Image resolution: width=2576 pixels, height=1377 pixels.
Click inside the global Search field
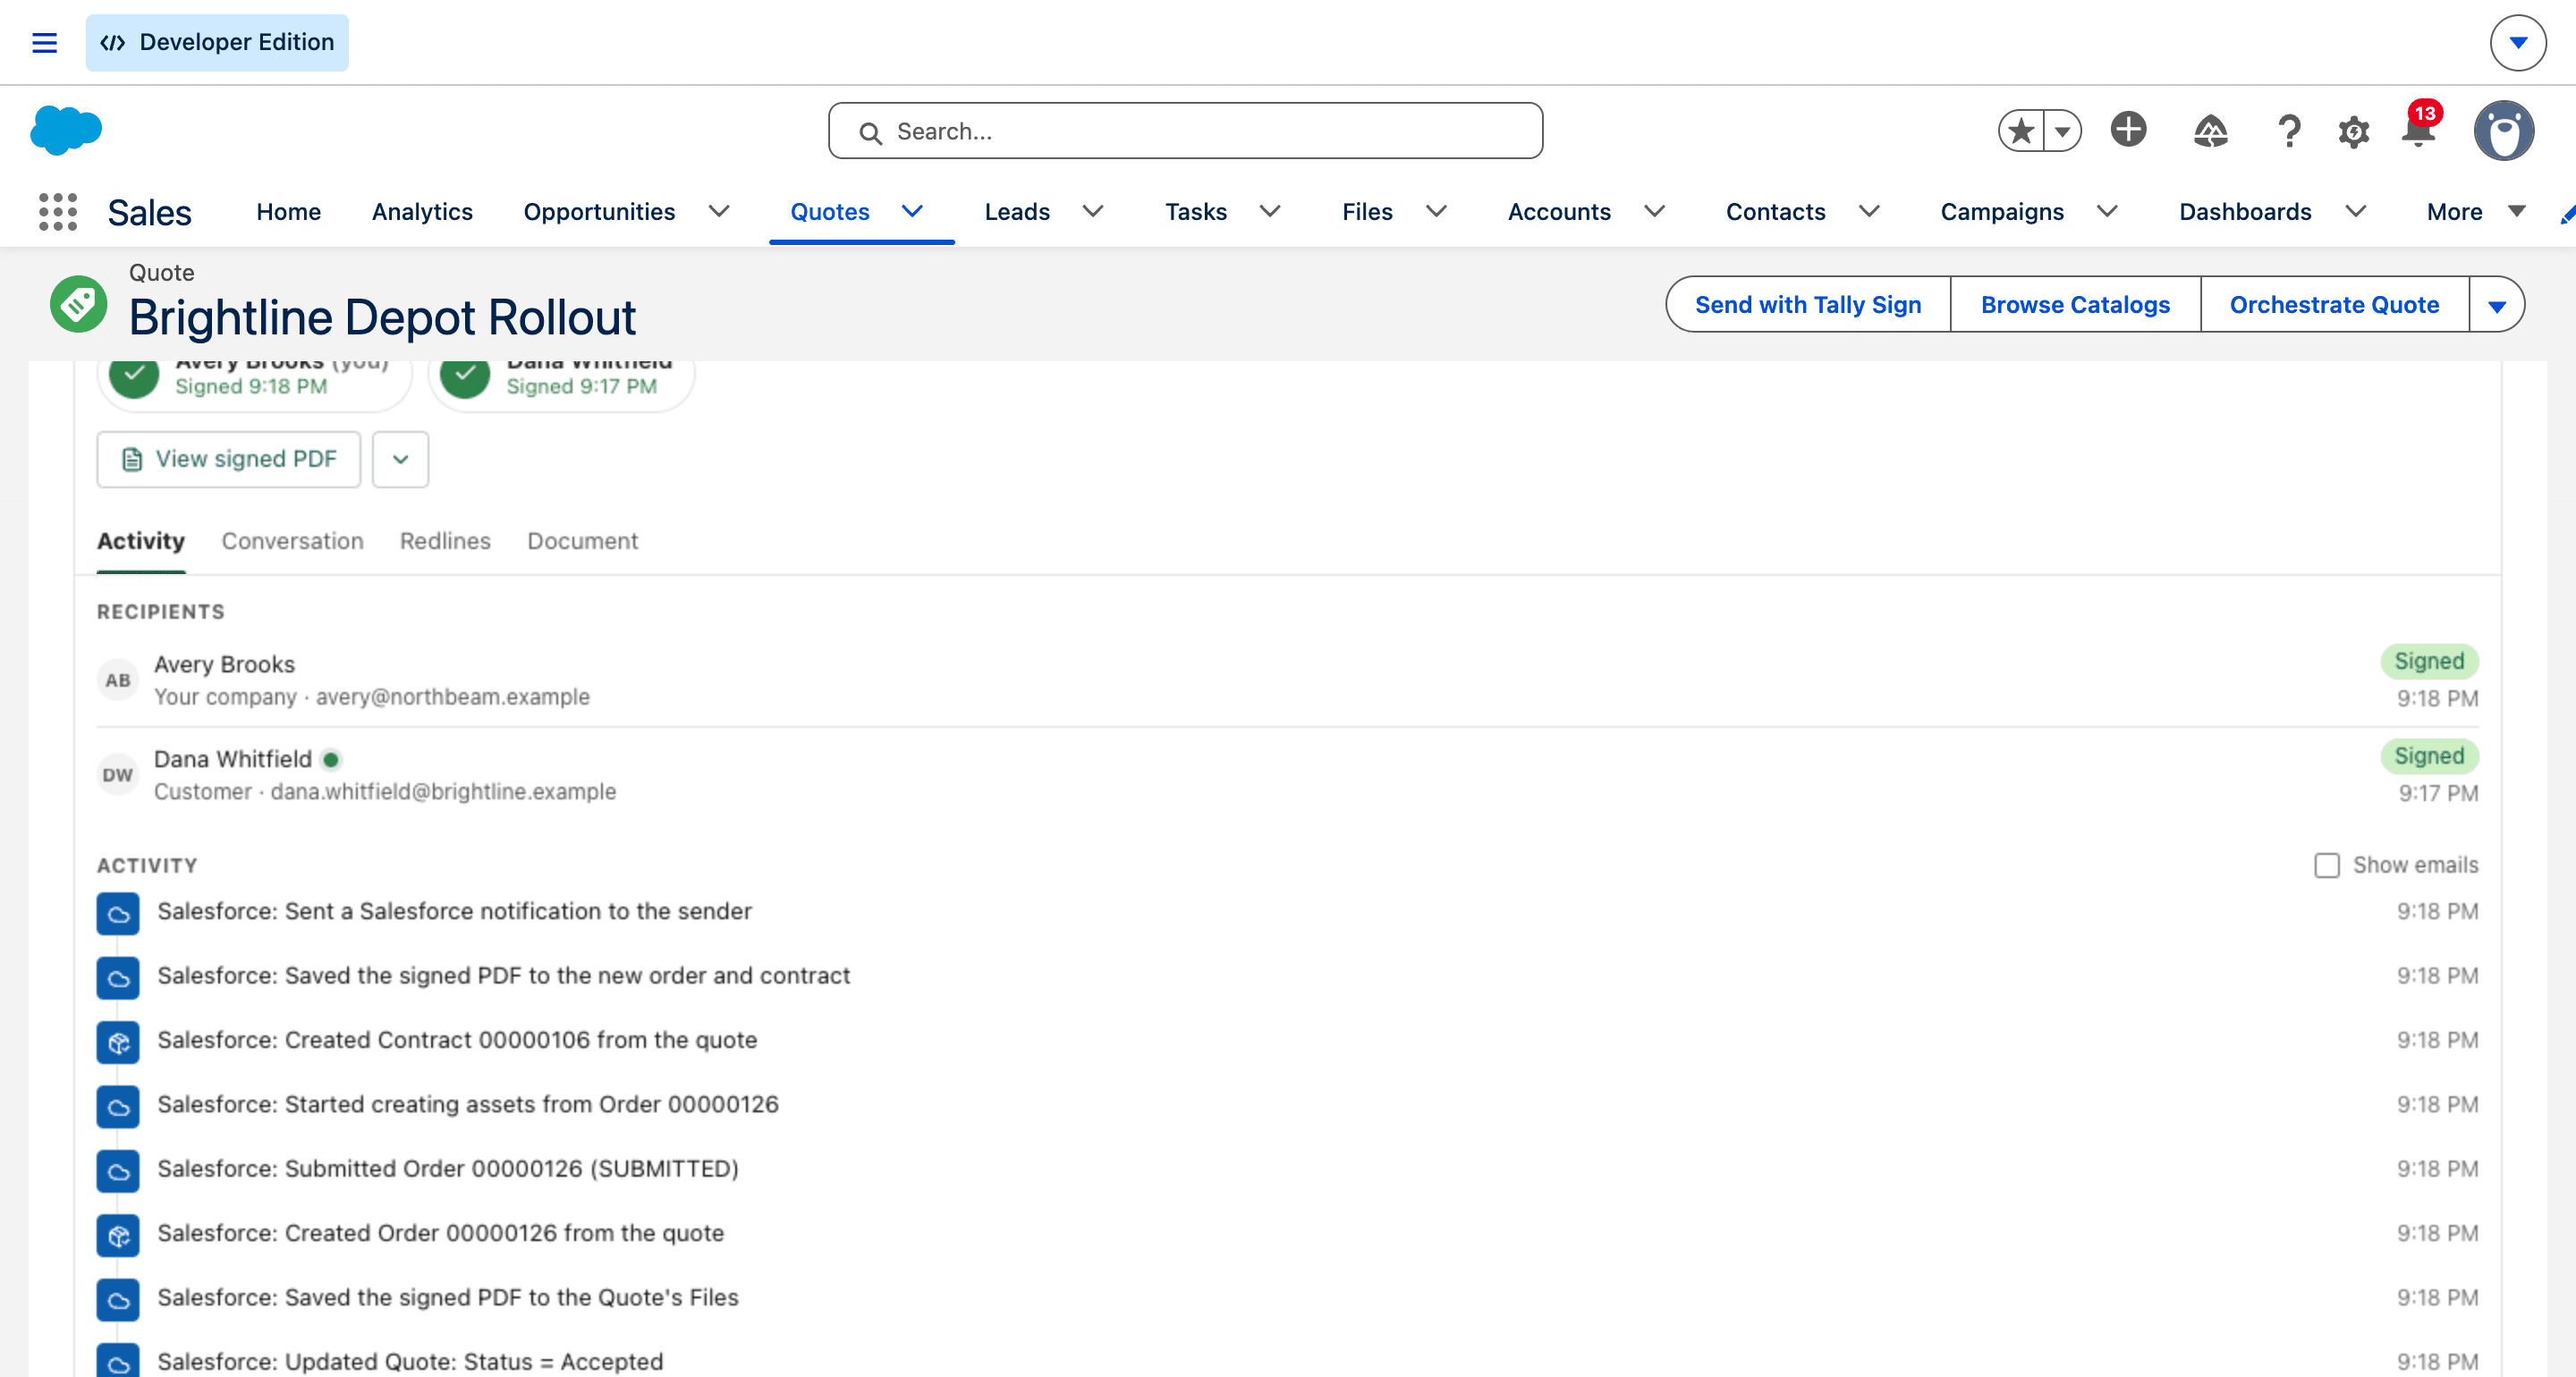[1185, 131]
